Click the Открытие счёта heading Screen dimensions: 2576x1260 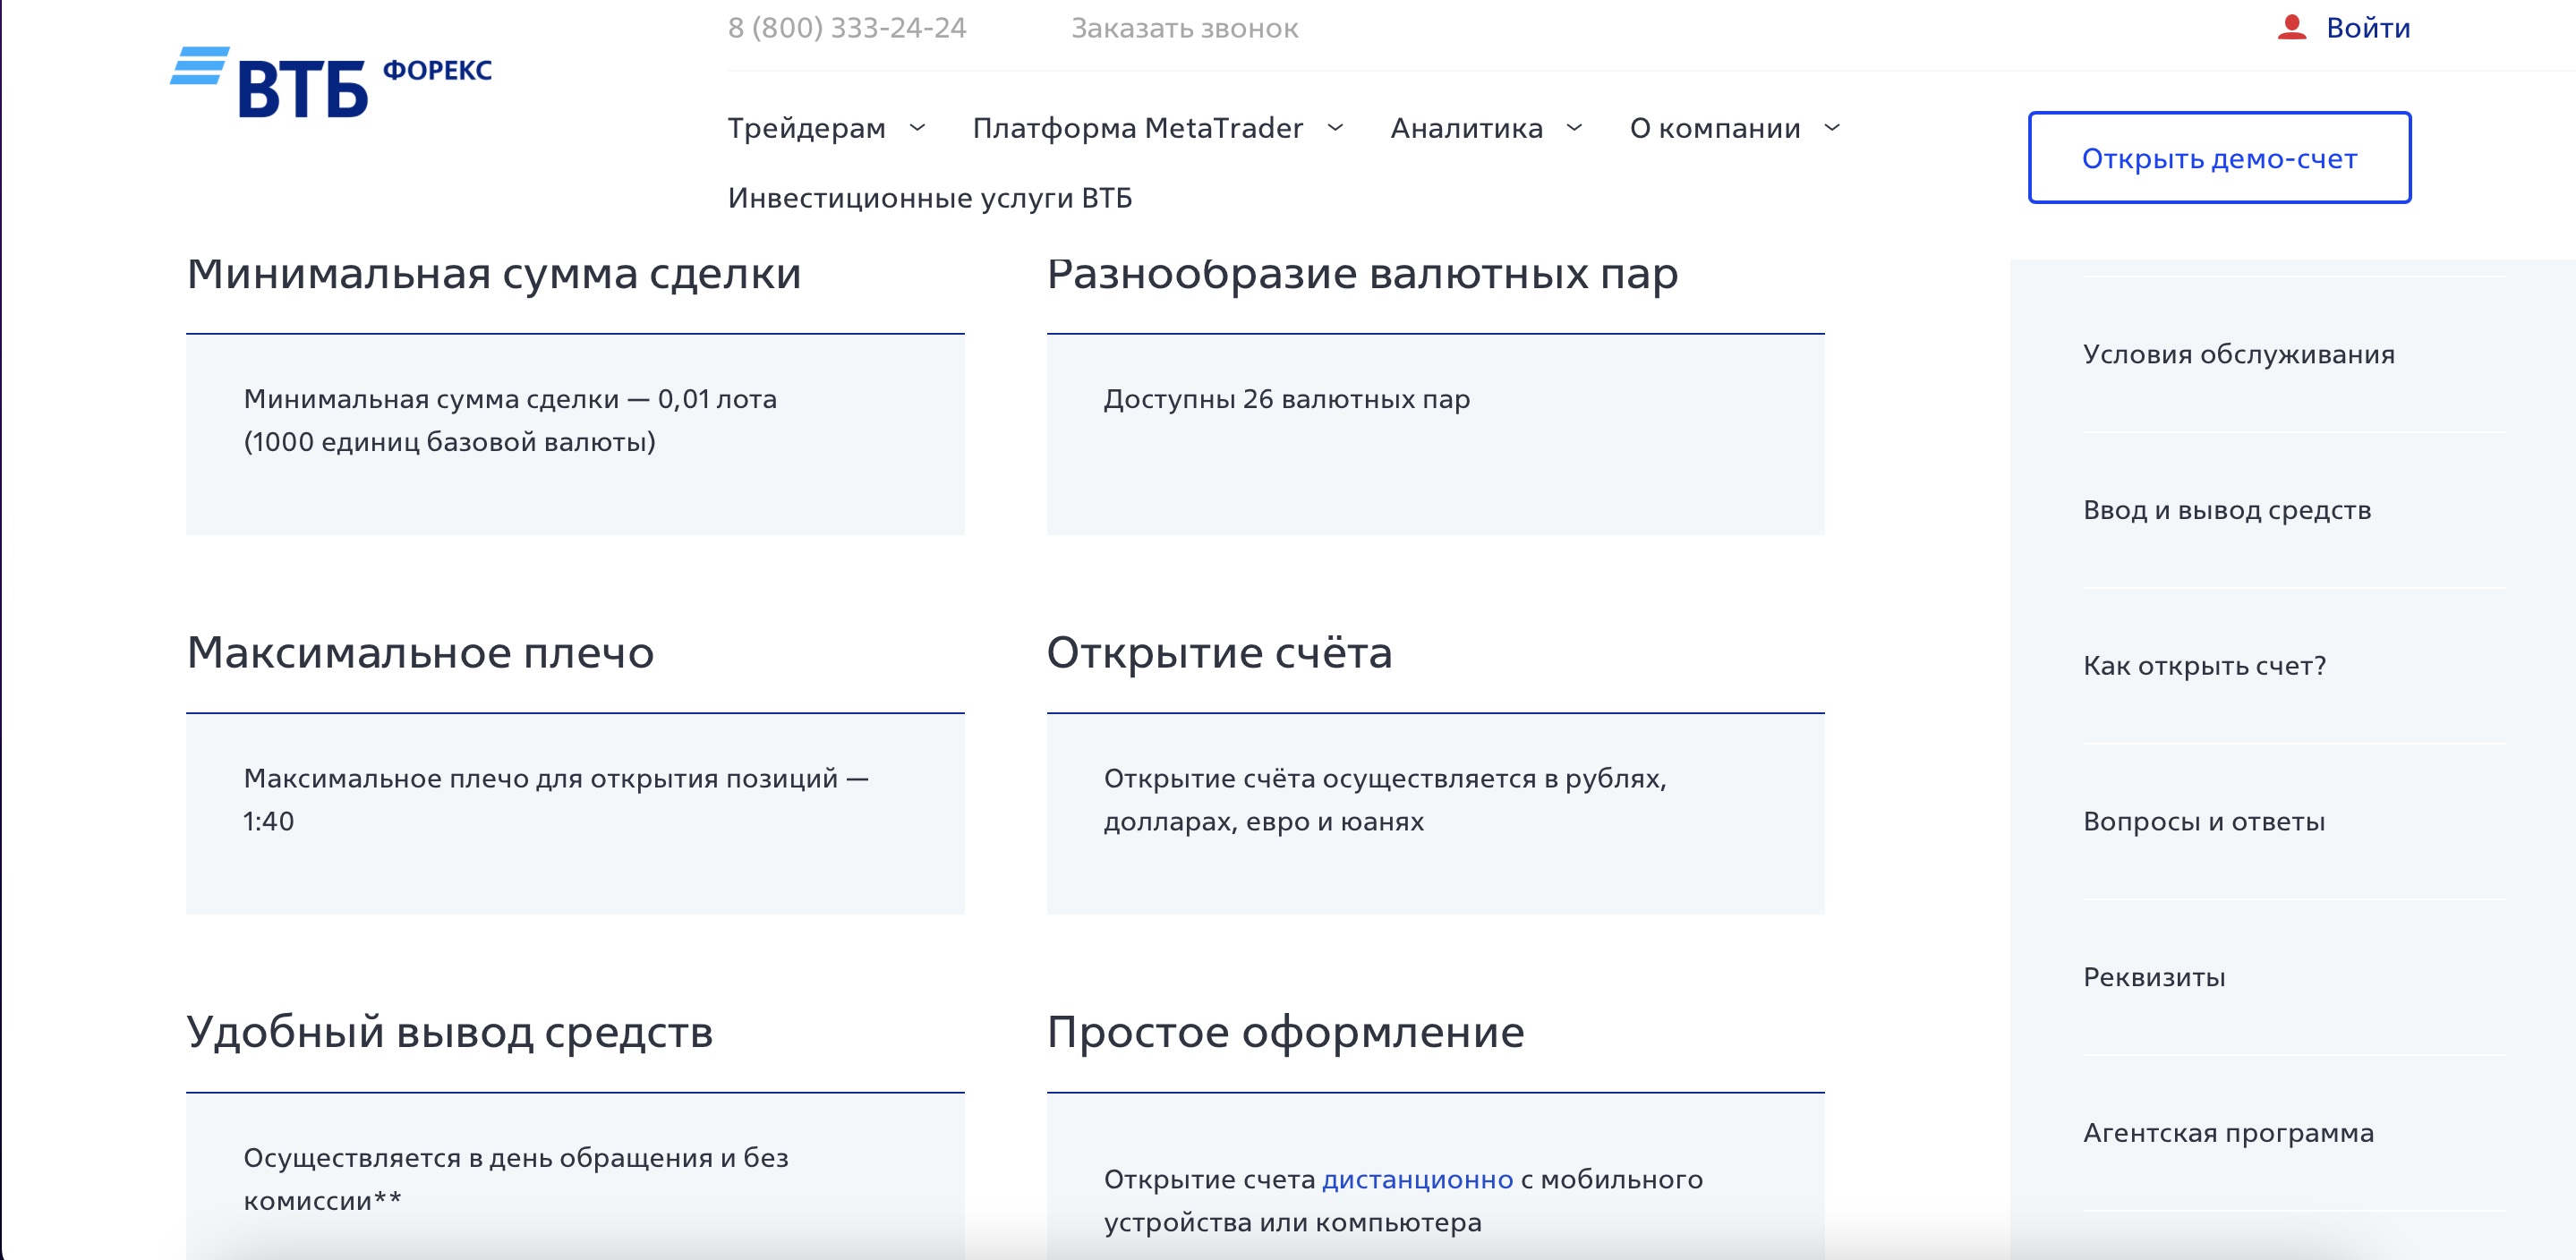(1219, 652)
